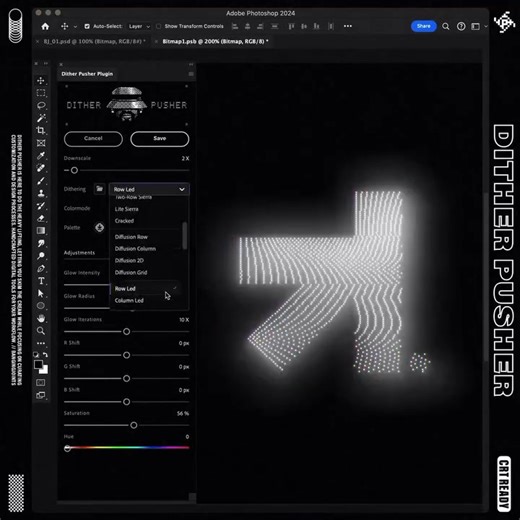Screen dimensions: 520x520
Task: Click the Saturation slider handle
Action: point(134,425)
